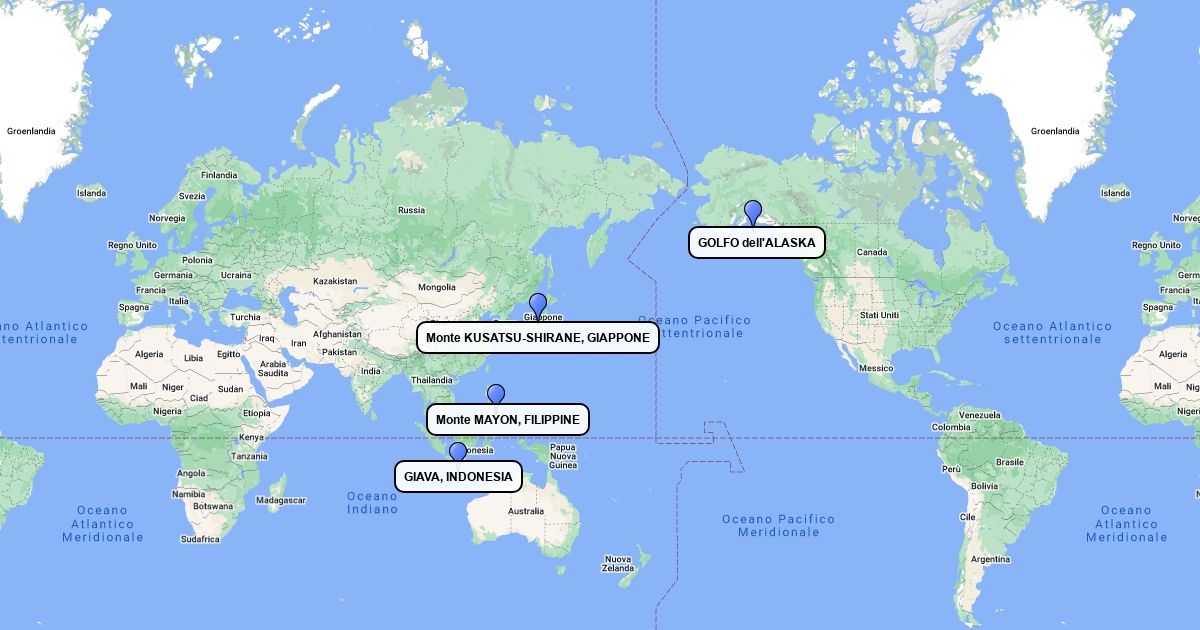Click the Russia country label
The width and height of the screenshot is (1200, 630).
[x=411, y=210]
